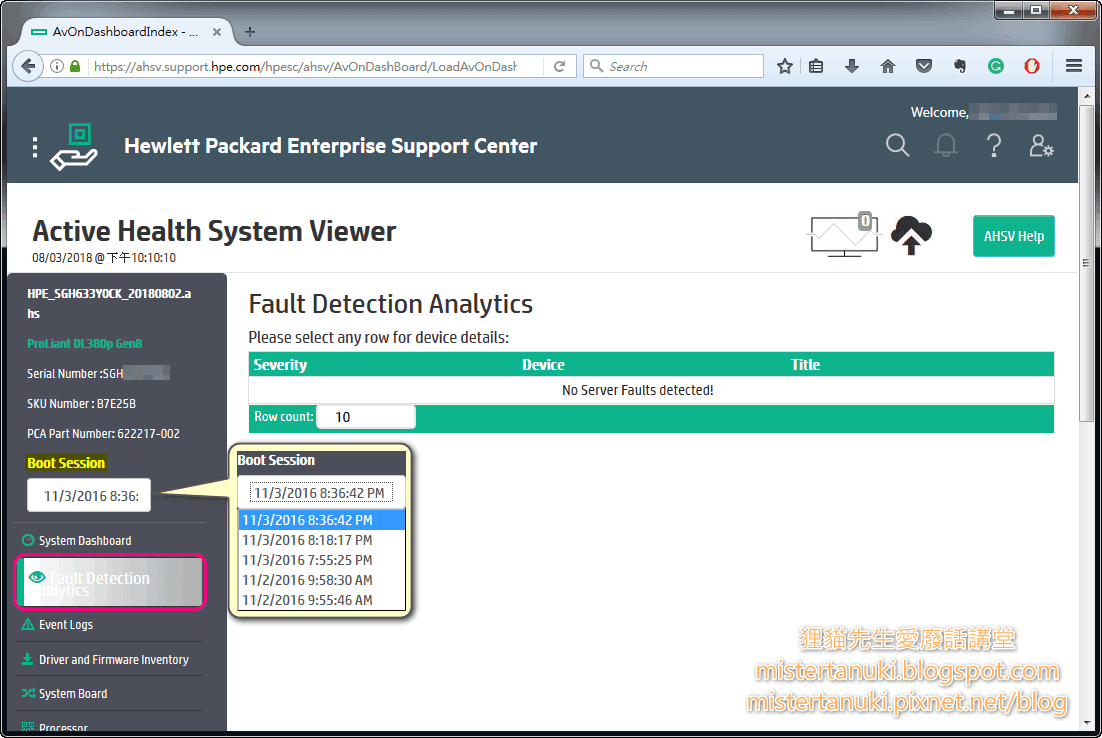Select Fault Detection Analytics in the sidebar
The width and height of the screenshot is (1102, 738).
click(x=110, y=582)
